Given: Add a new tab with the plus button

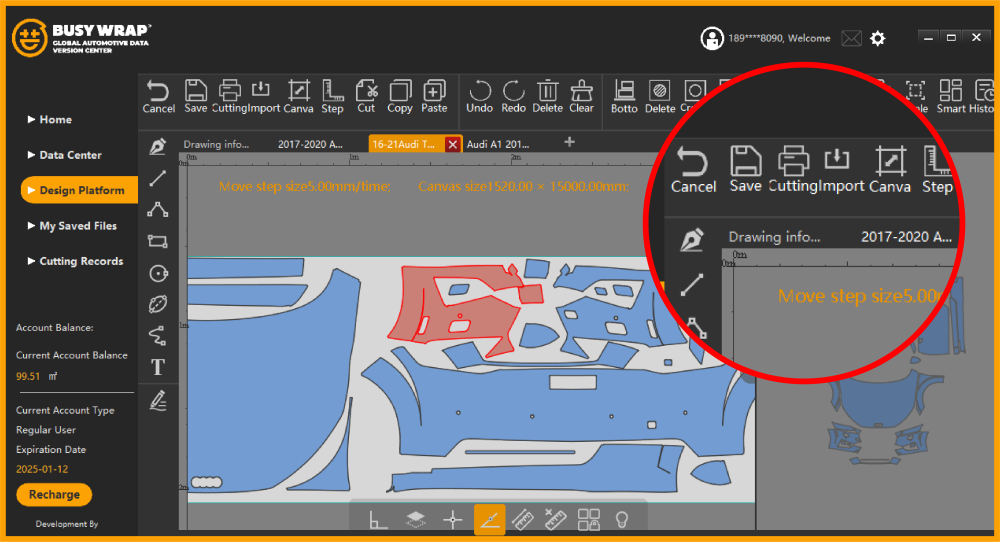Looking at the screenshot, I should tap(570, 142).
